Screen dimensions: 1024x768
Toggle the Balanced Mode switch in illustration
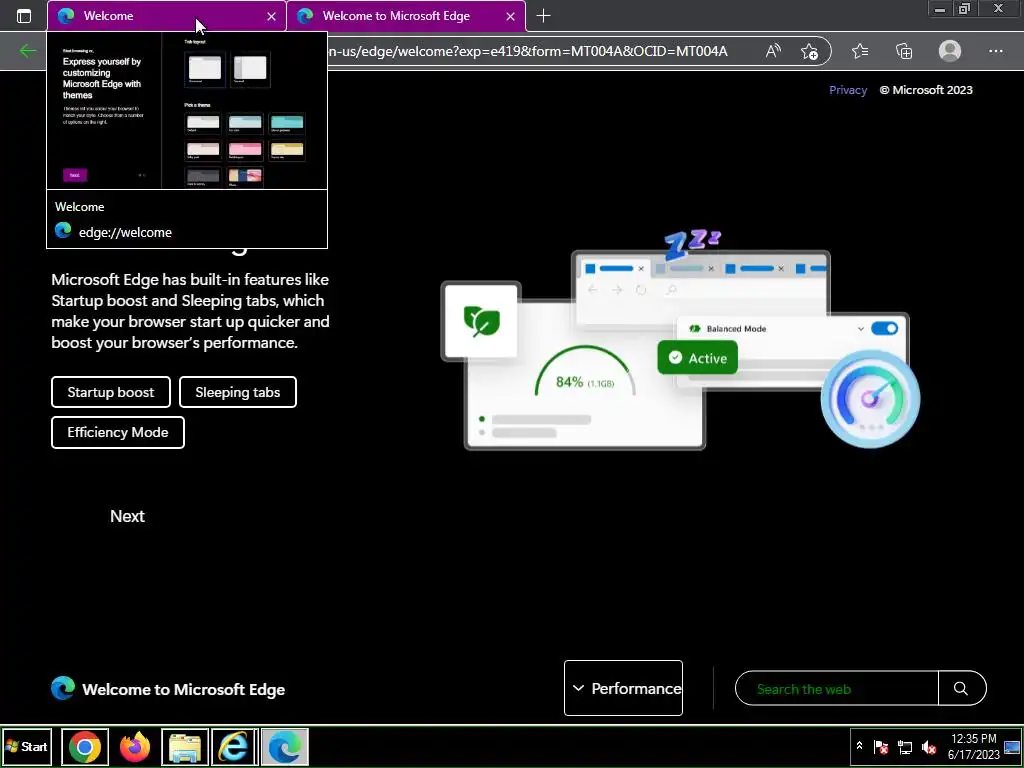[x=884, y=328]
